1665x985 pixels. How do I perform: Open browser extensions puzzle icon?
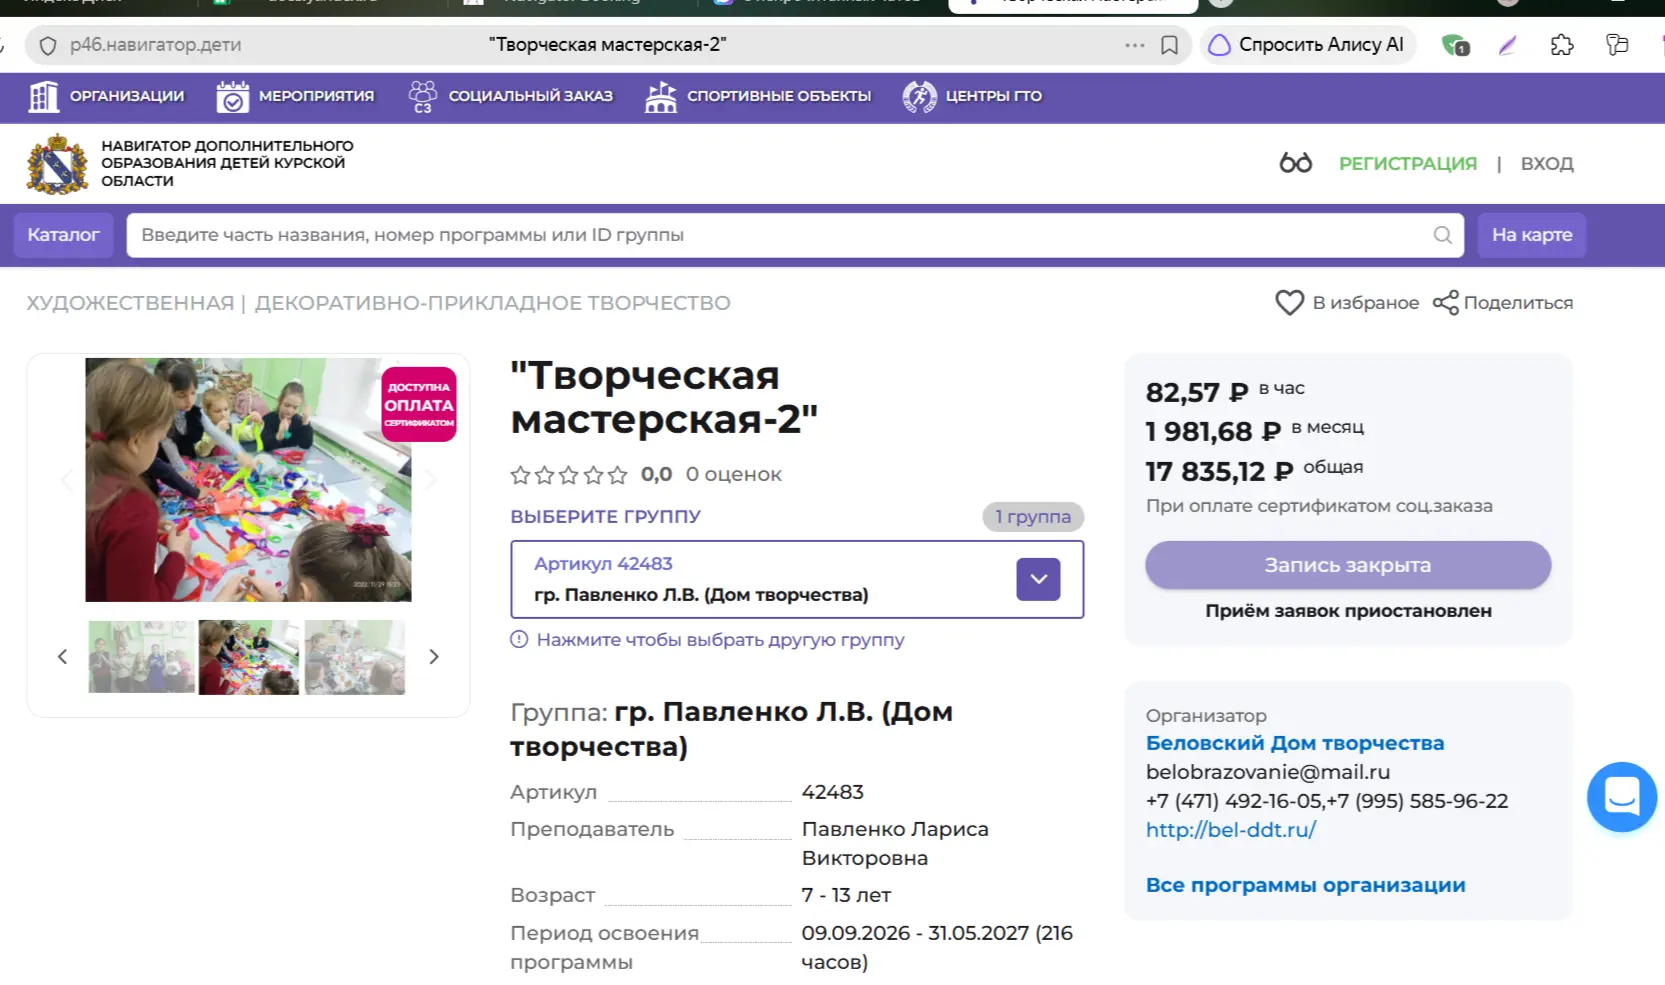1562,45
